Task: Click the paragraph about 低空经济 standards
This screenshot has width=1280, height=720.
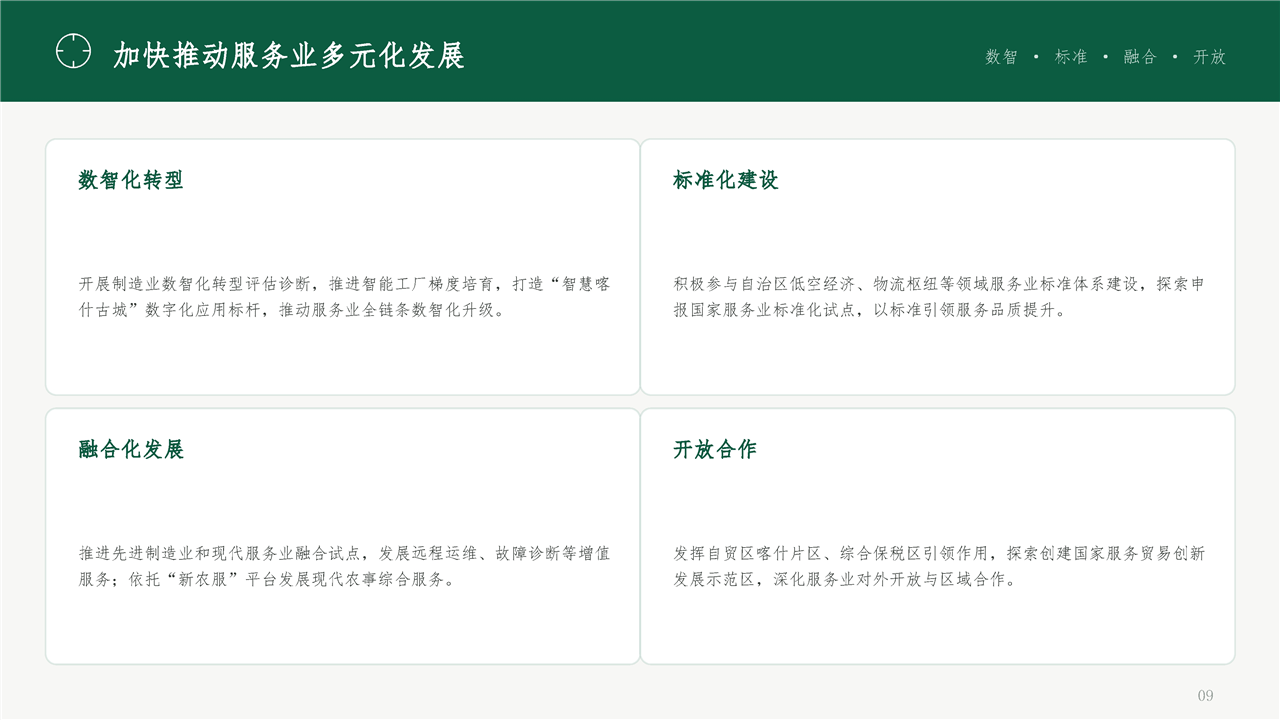Action: pyautogui.click(x=939, y=297)
